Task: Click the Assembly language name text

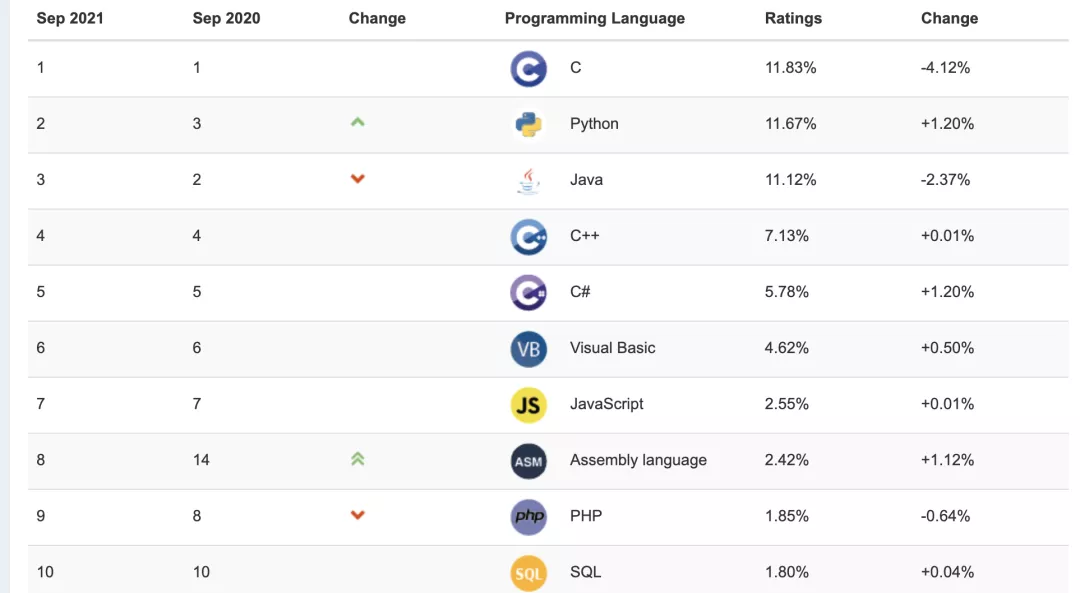Action: point(638,460)
